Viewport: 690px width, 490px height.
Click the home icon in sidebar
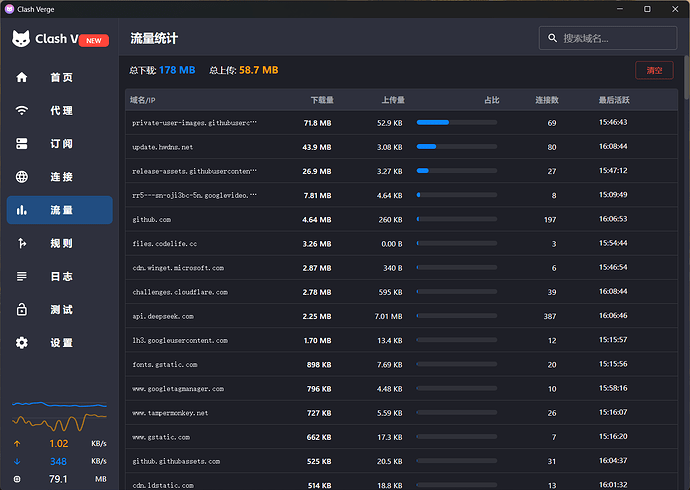22,77
